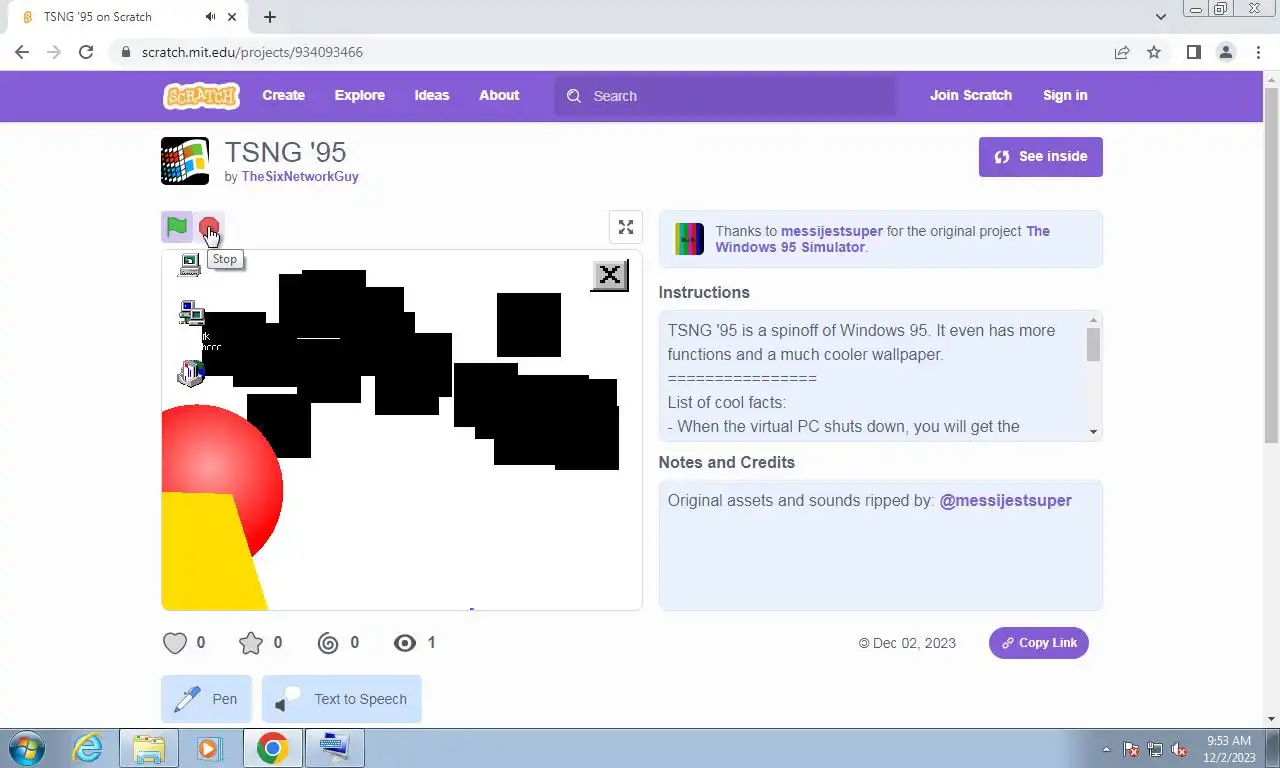Click the green flag to start project
This screenshot has width=1280, height=768.
coord(177,227)
